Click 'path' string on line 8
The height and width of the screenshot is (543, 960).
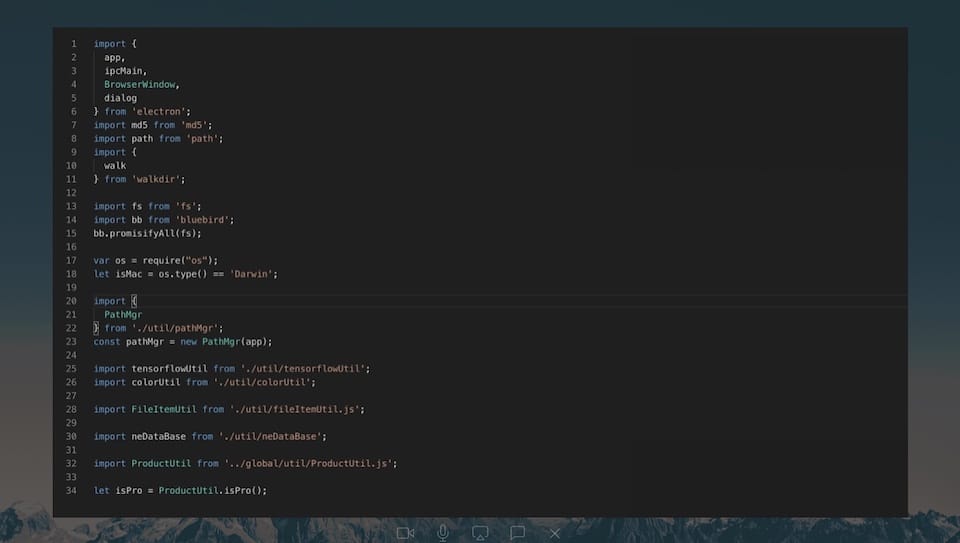point(202,138)
